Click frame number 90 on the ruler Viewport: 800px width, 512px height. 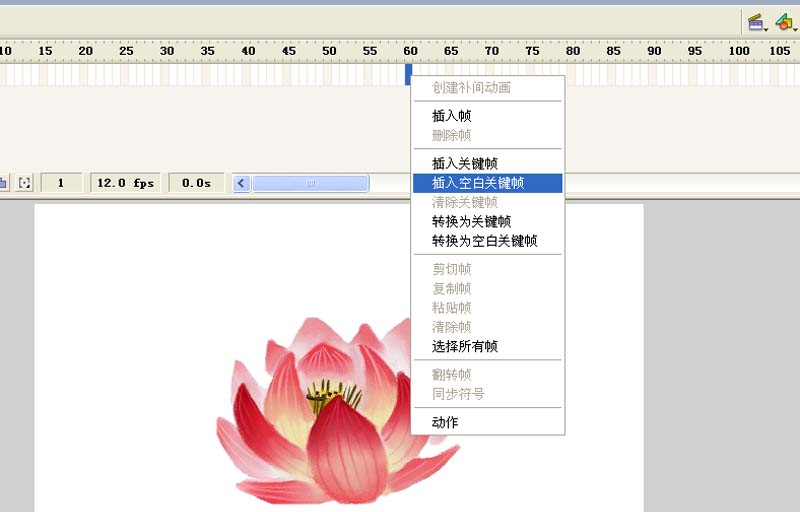point(654,51)
